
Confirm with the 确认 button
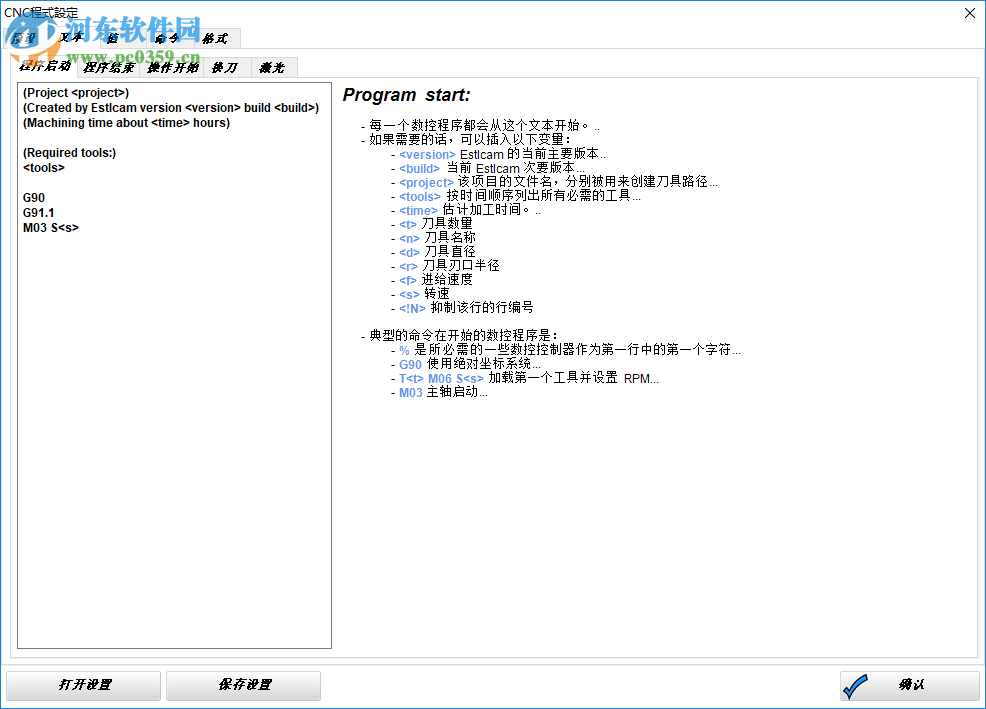click(910, 685)
